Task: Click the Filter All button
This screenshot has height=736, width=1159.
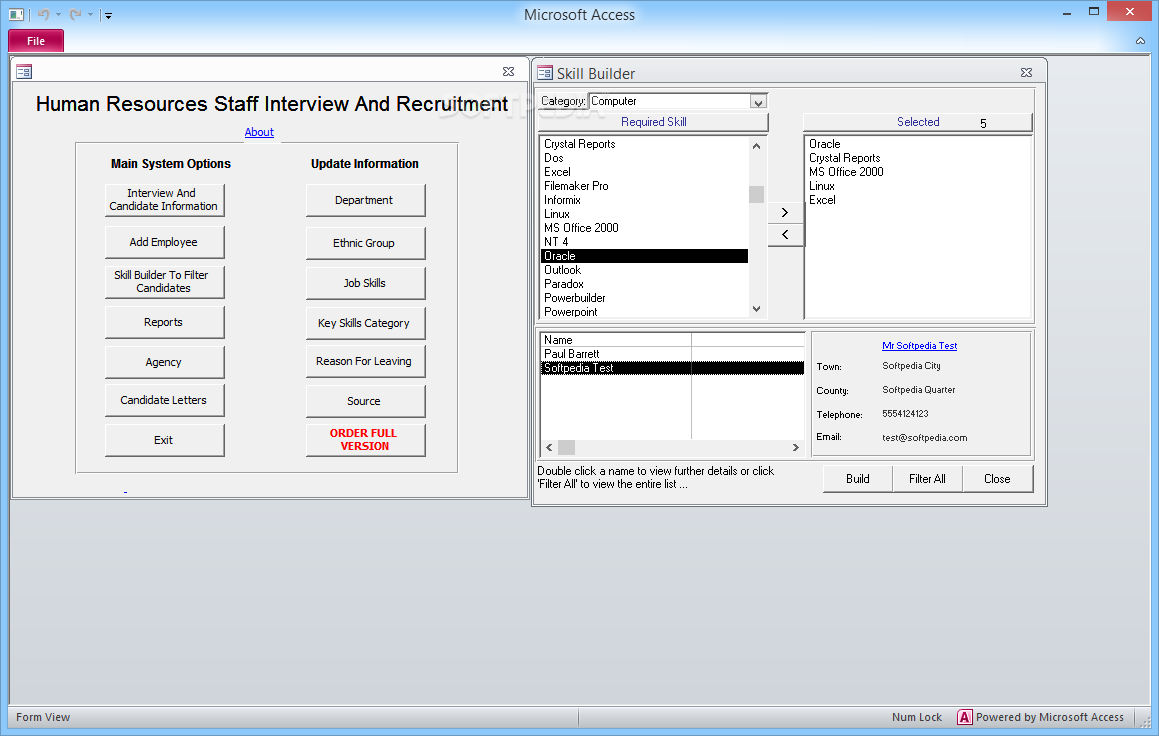Action: click(927, 479)
